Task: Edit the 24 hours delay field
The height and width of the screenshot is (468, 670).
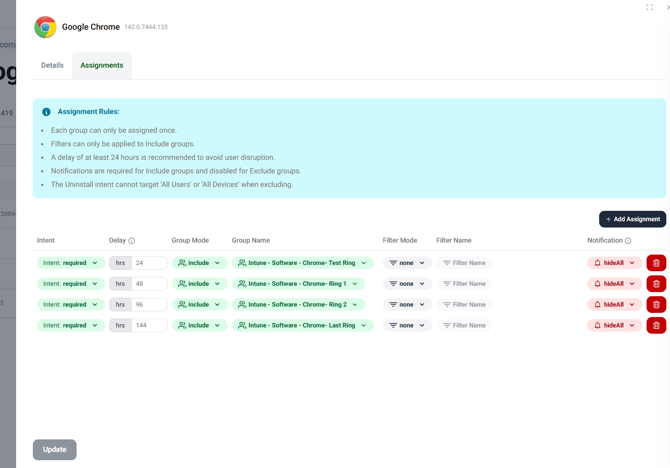Action: (x=149, y=263)
